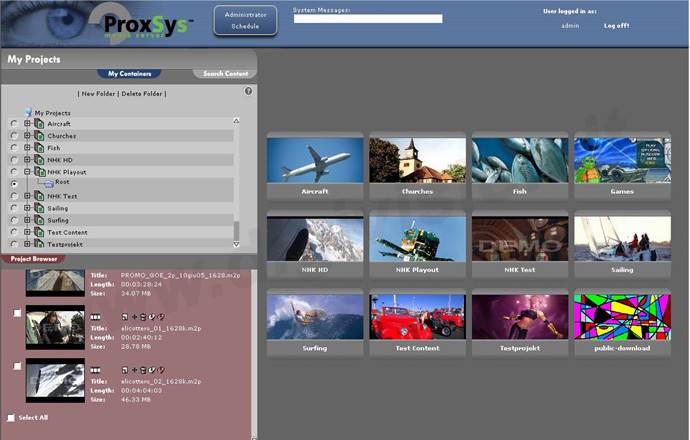Click filmstrip icon for elicottero_01 clip
690x440 pixels.
point(95,317)
